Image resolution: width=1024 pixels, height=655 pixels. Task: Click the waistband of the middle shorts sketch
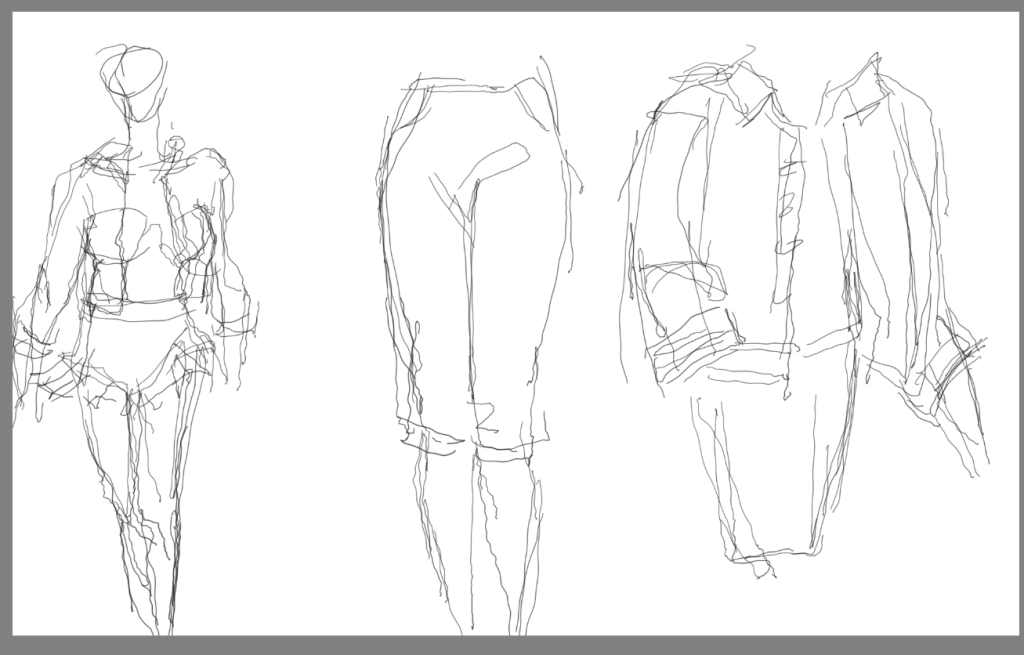pos(473,86)
